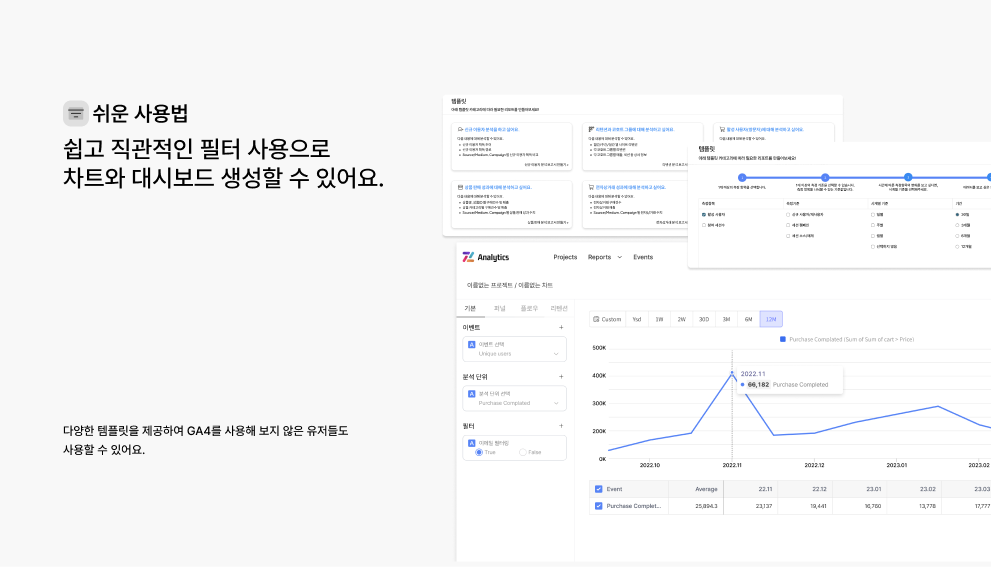Click the flag icon on the 코호트 그룹 template card
Image resolution: width=991 pixels, height=567 pixels.
click(x=592, y=130)
